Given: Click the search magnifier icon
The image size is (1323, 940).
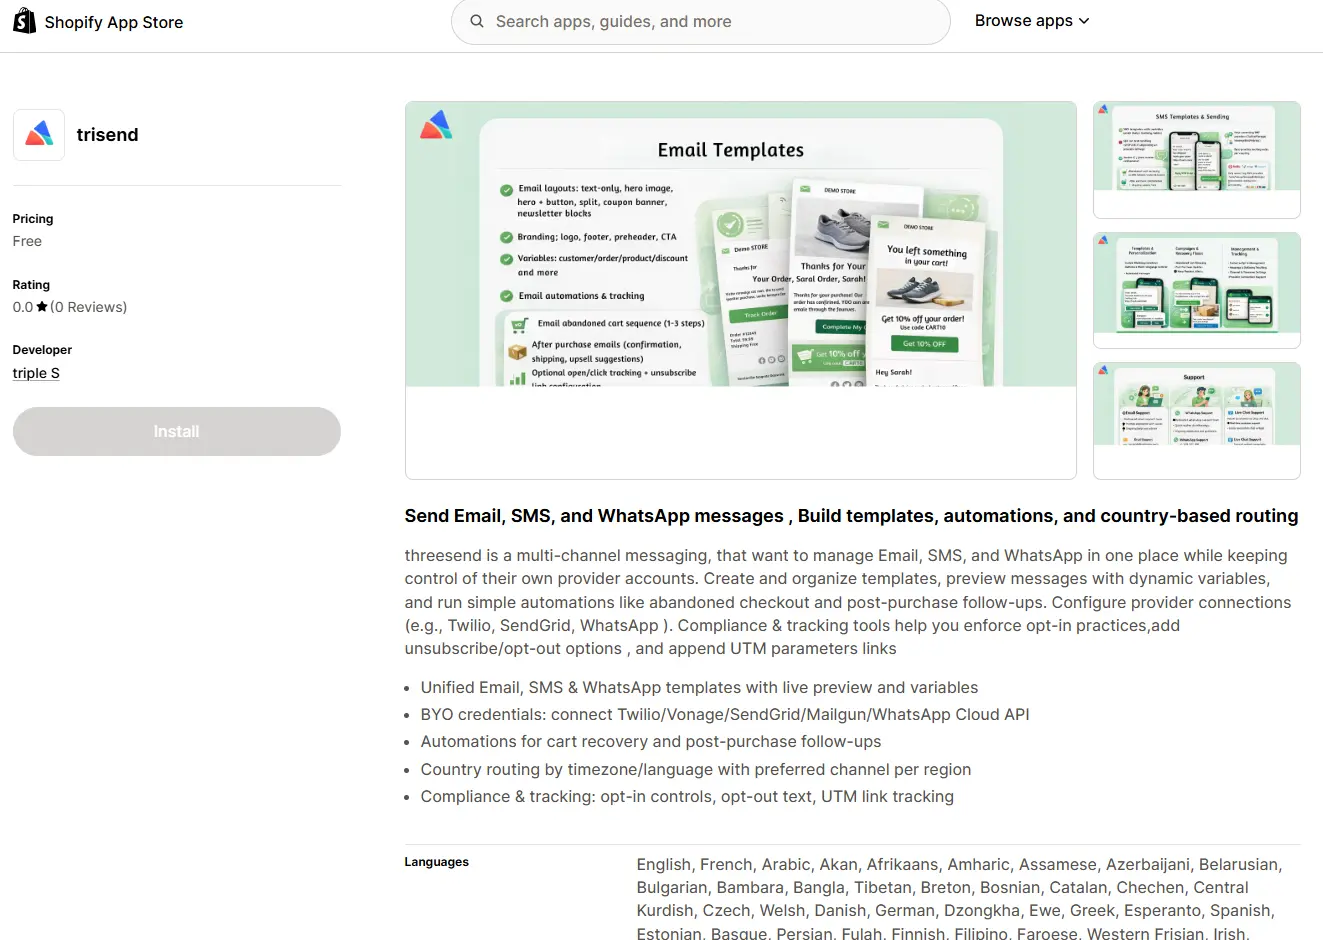Looking at the screenshot, I should (477, 21).
